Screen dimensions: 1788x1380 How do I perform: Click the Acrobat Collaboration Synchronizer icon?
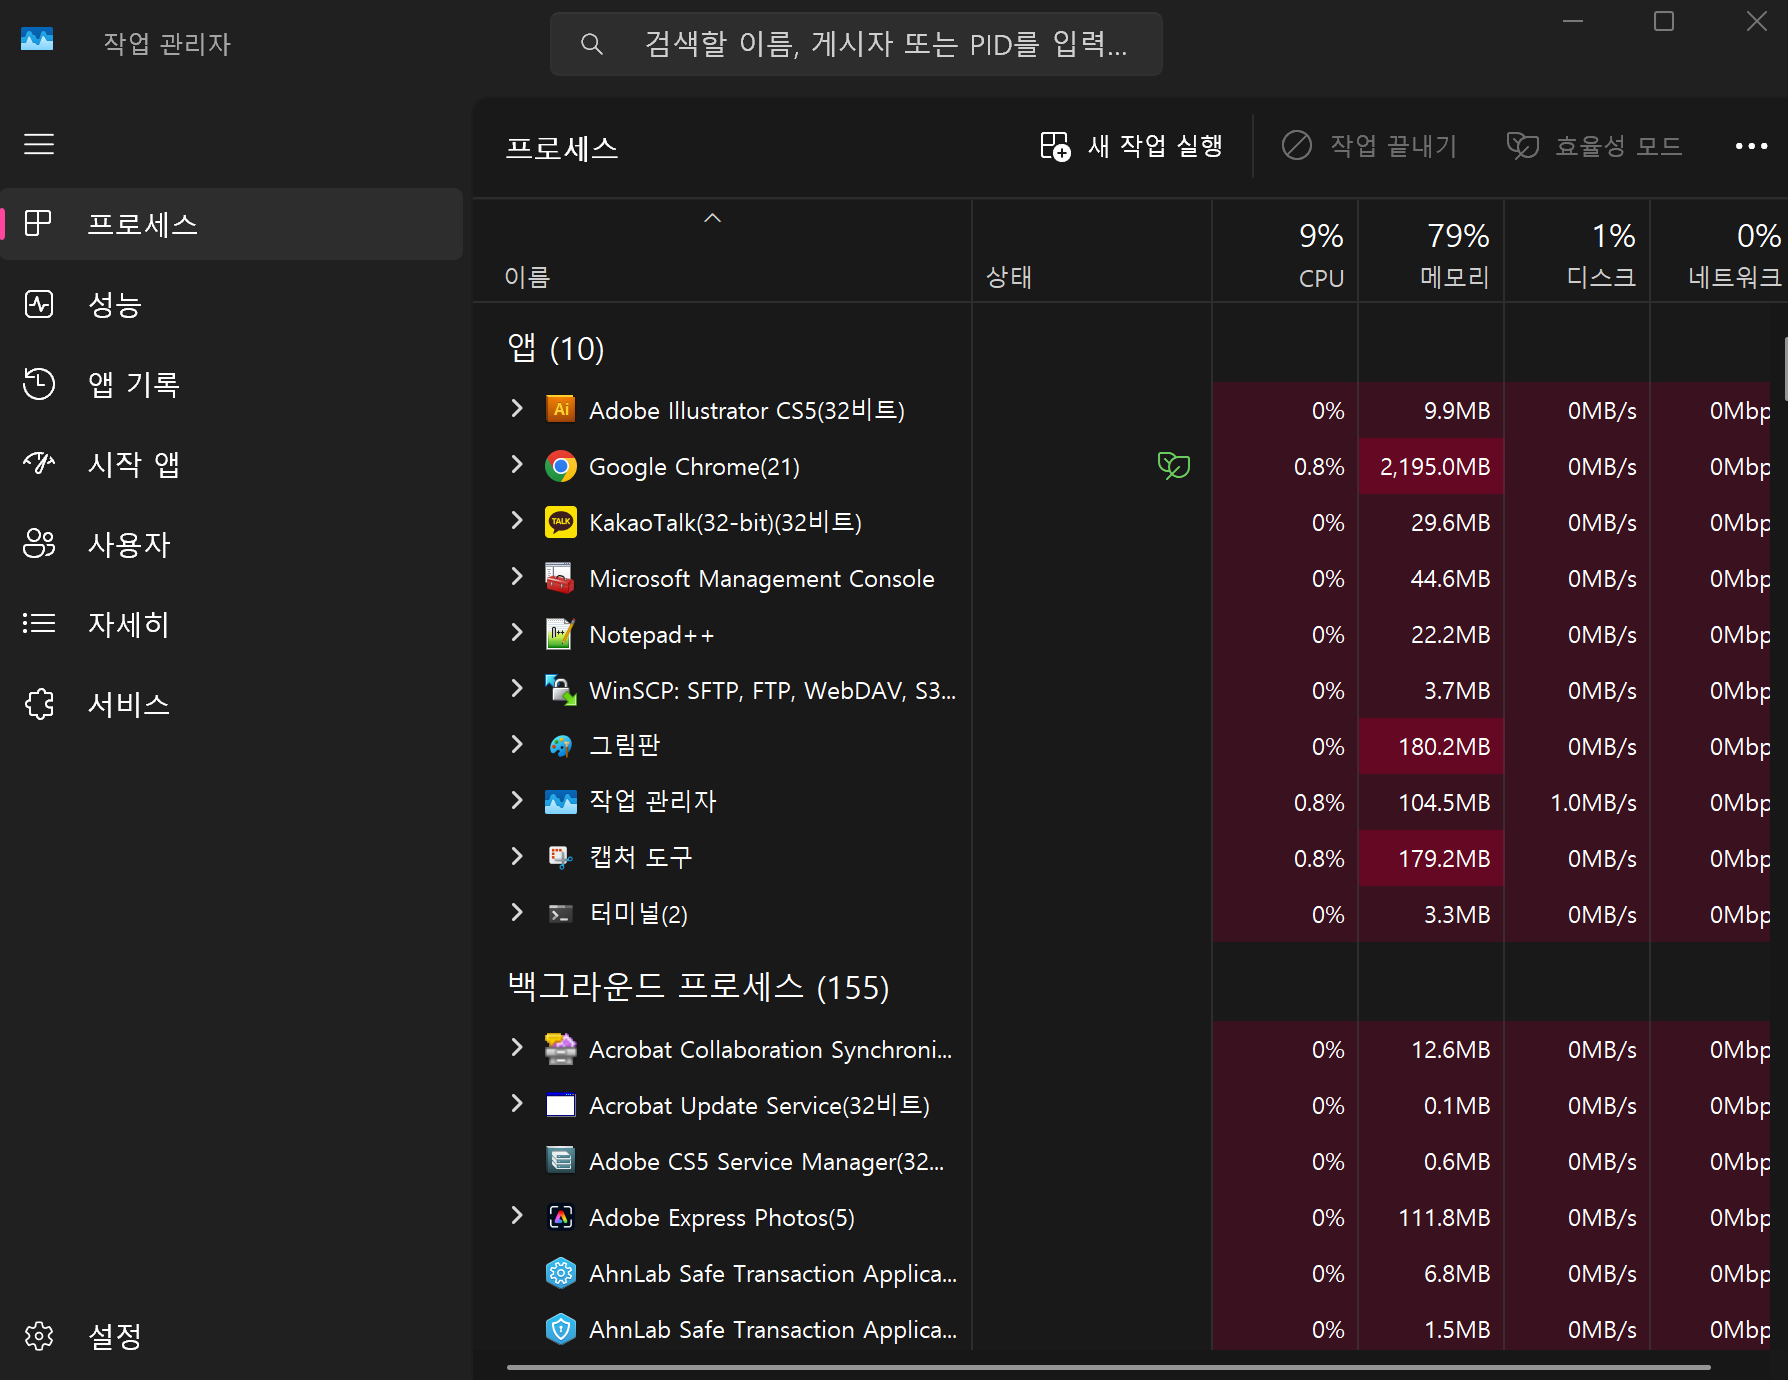tap(561, 1049)
